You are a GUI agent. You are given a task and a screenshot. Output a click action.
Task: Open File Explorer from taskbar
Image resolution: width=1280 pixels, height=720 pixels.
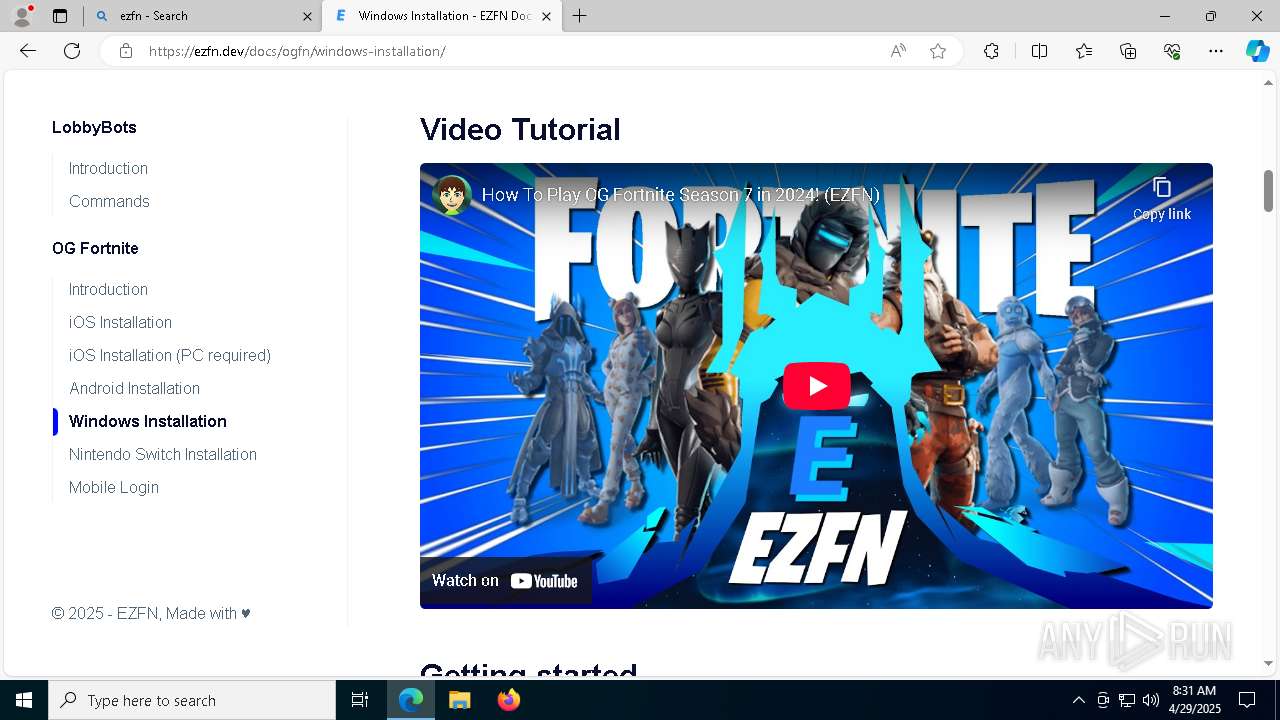click(459, 700)
